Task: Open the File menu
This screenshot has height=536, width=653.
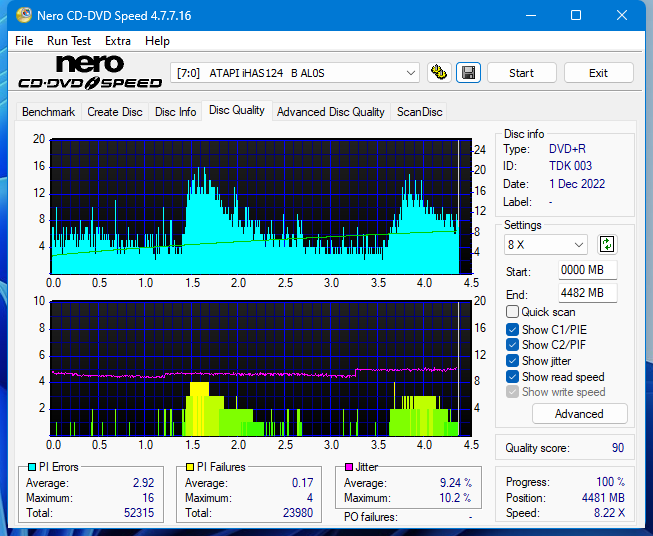Action: (24, 41)
